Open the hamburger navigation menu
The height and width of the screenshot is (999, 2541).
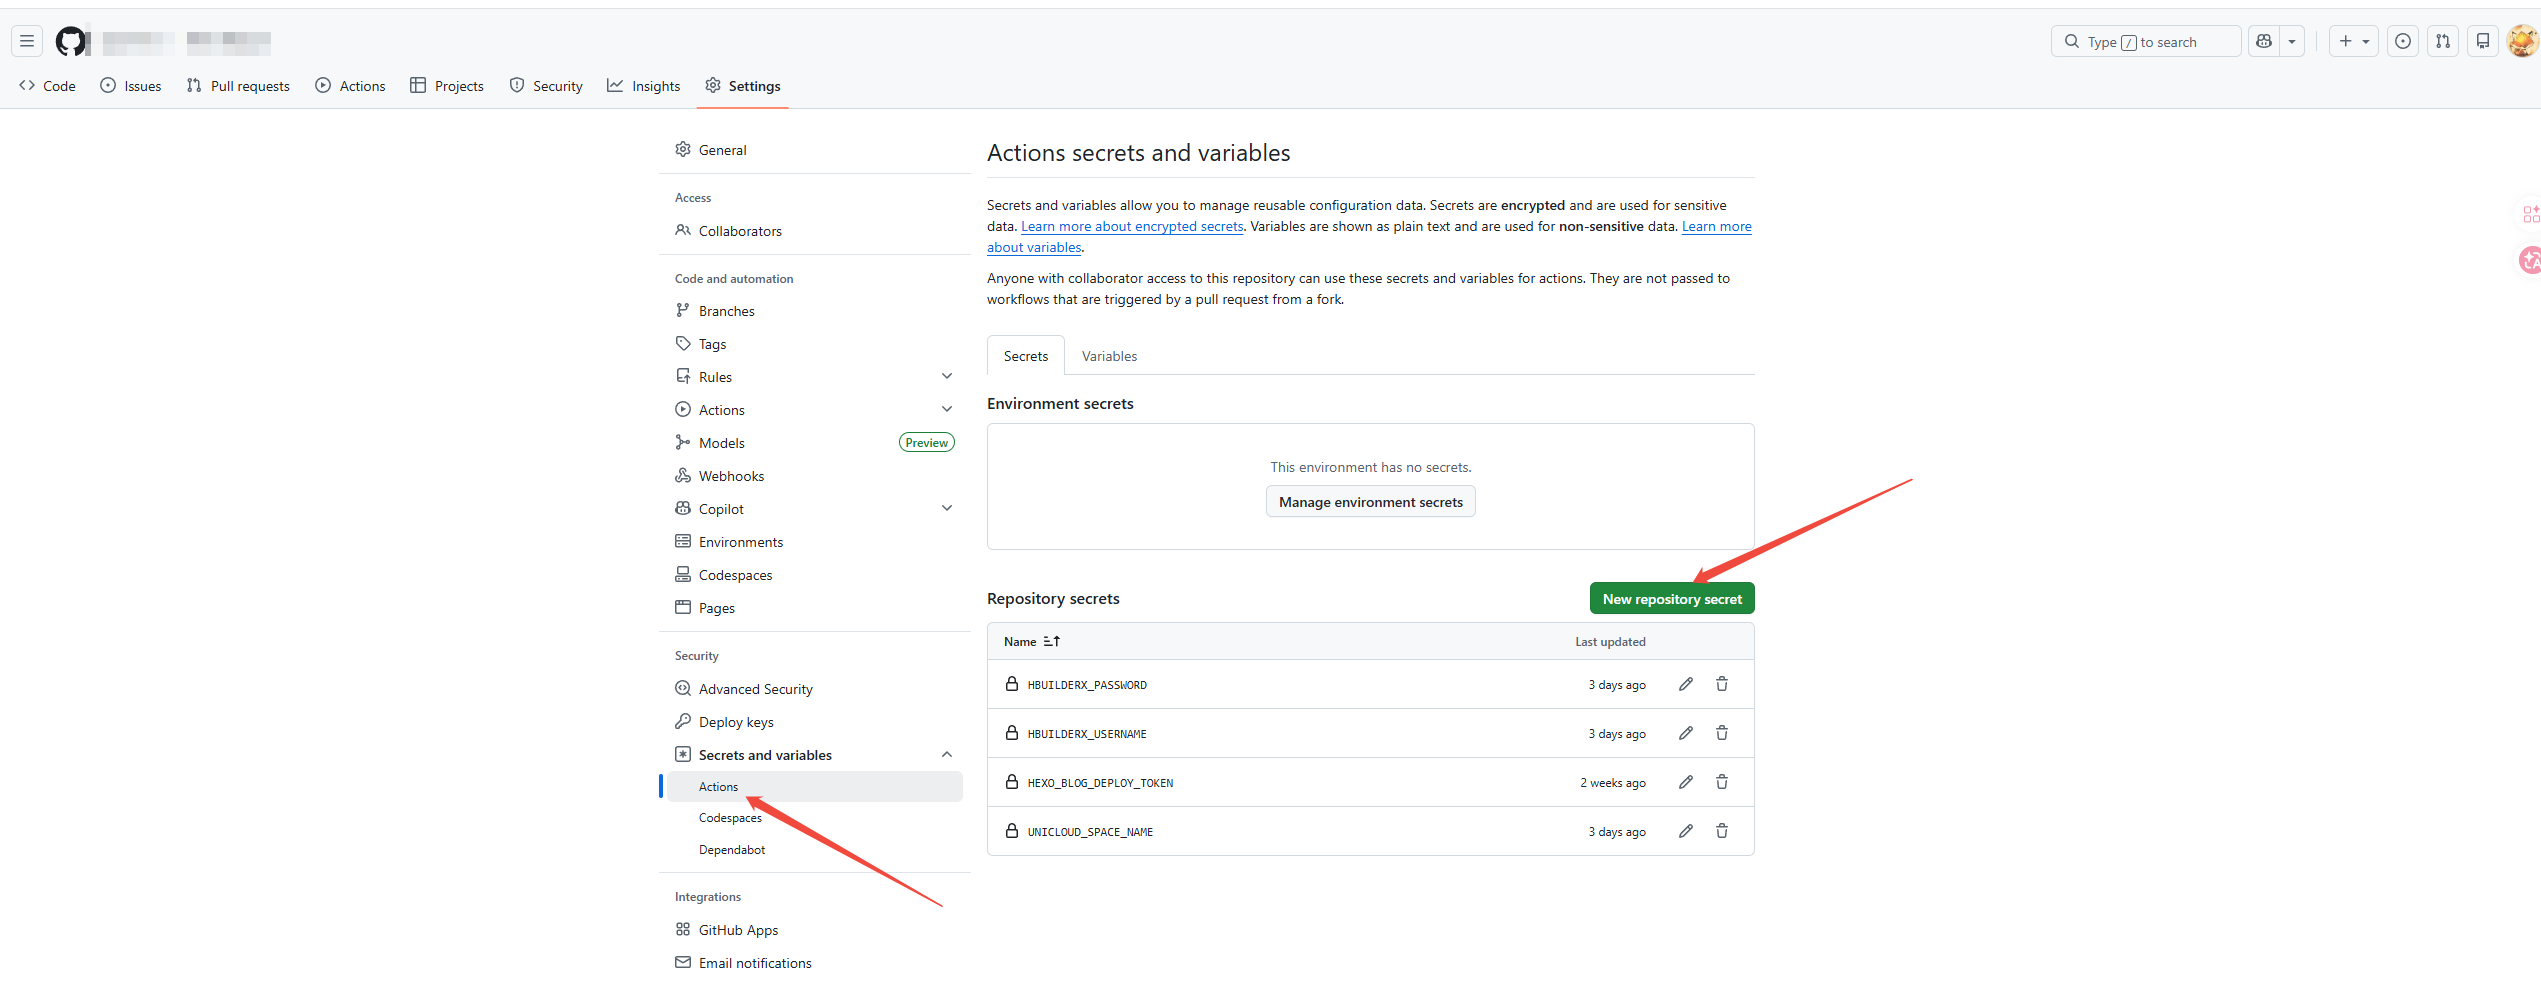pos(27,42)
